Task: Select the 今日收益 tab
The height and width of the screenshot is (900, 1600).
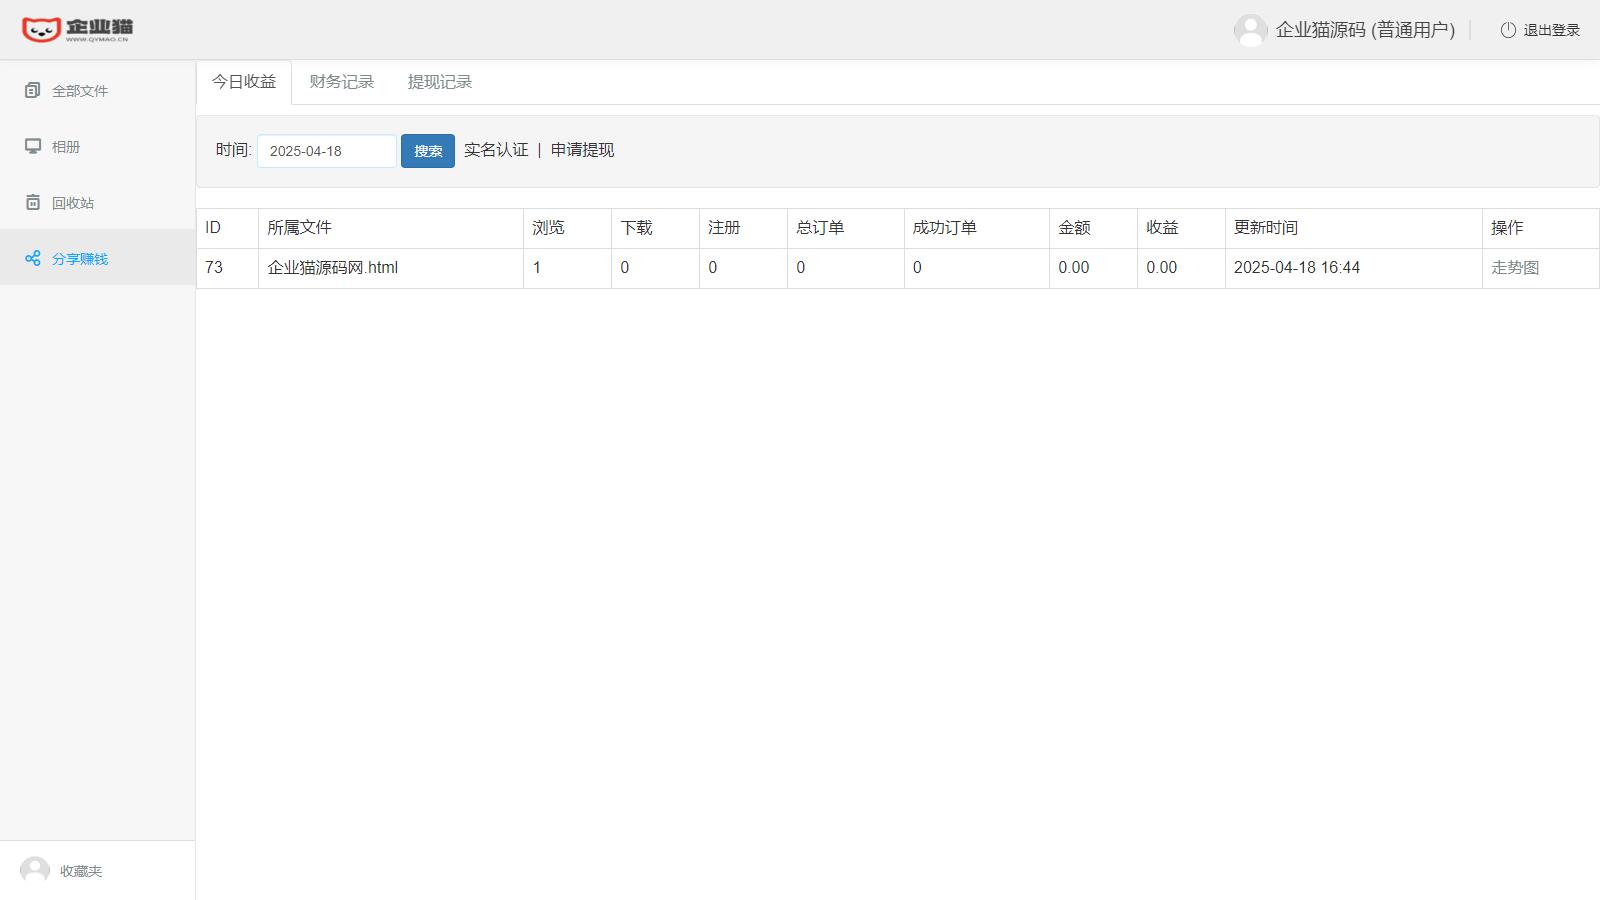Action: [x=242, y=82]
